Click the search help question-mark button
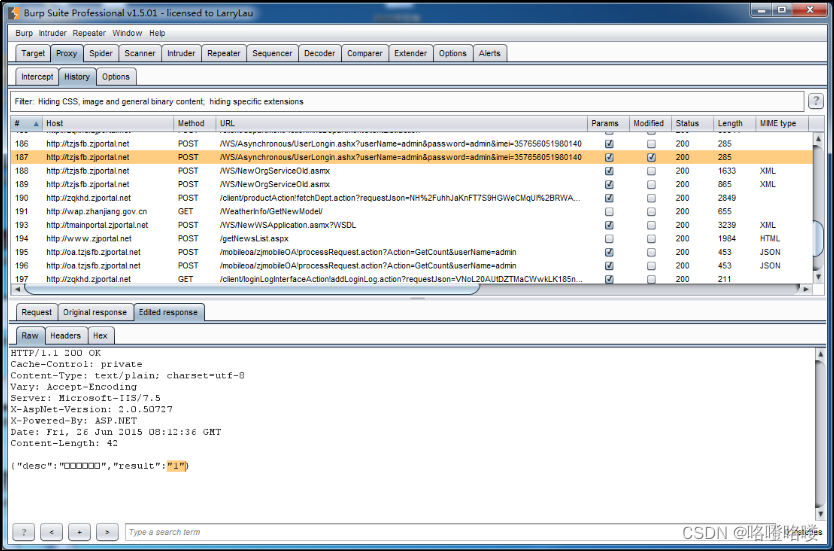The height and width of the screenshot is (551, 834). pos(23,531)
